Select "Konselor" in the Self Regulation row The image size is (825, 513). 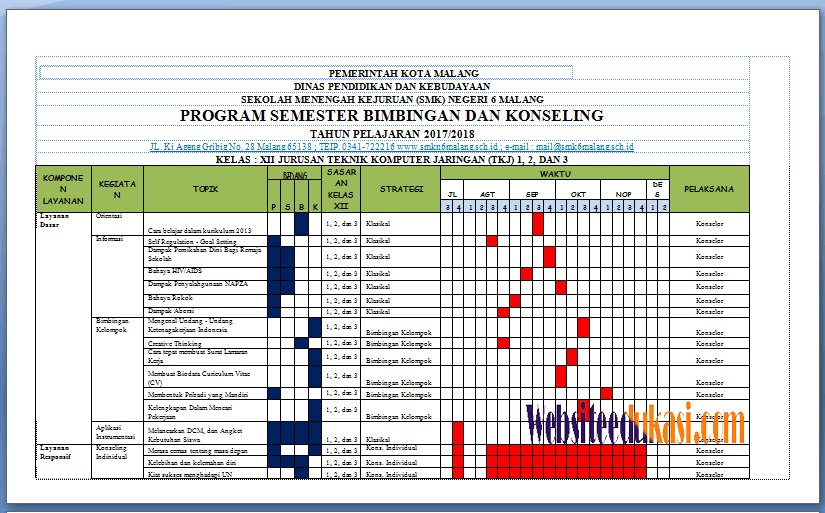pos(709,240)
